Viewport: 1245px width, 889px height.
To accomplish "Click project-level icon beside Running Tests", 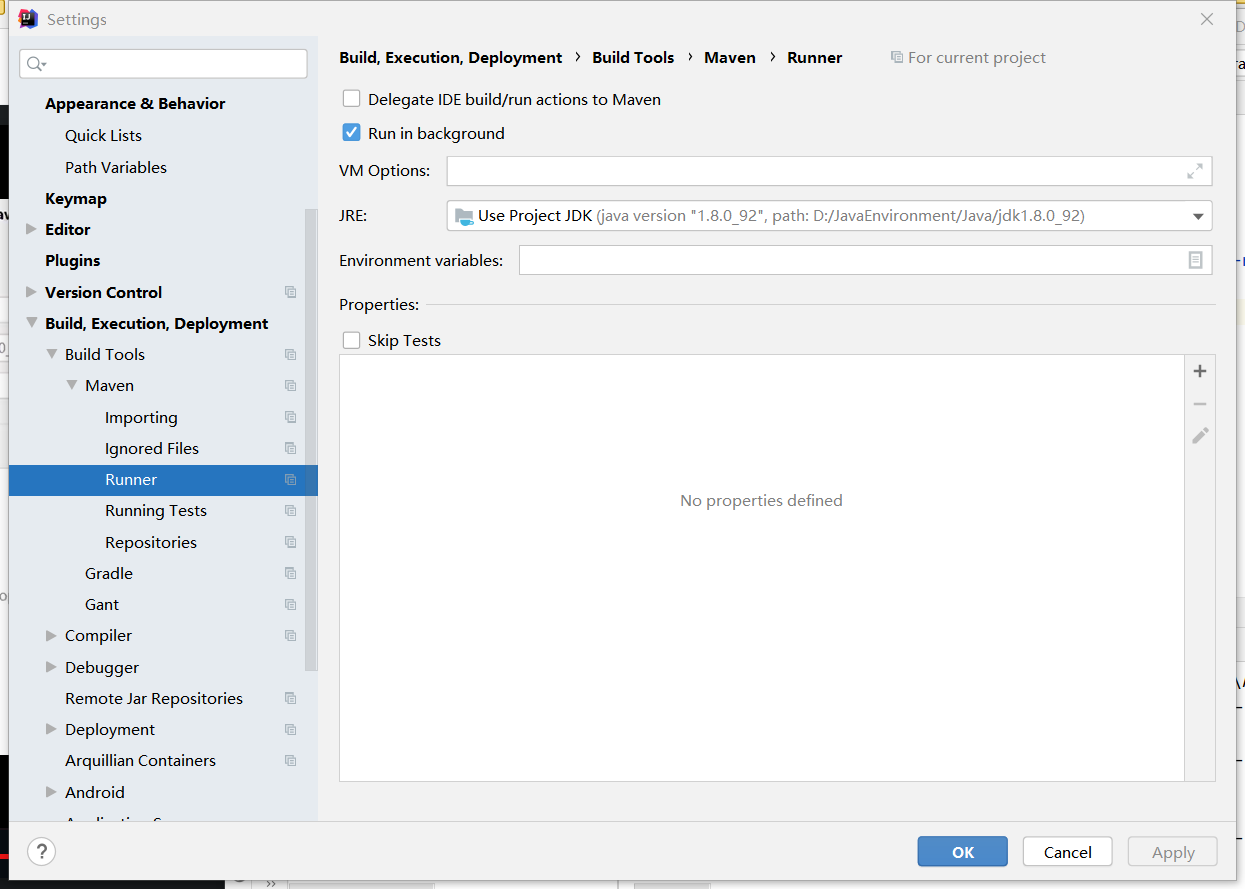I will point(290,510).
